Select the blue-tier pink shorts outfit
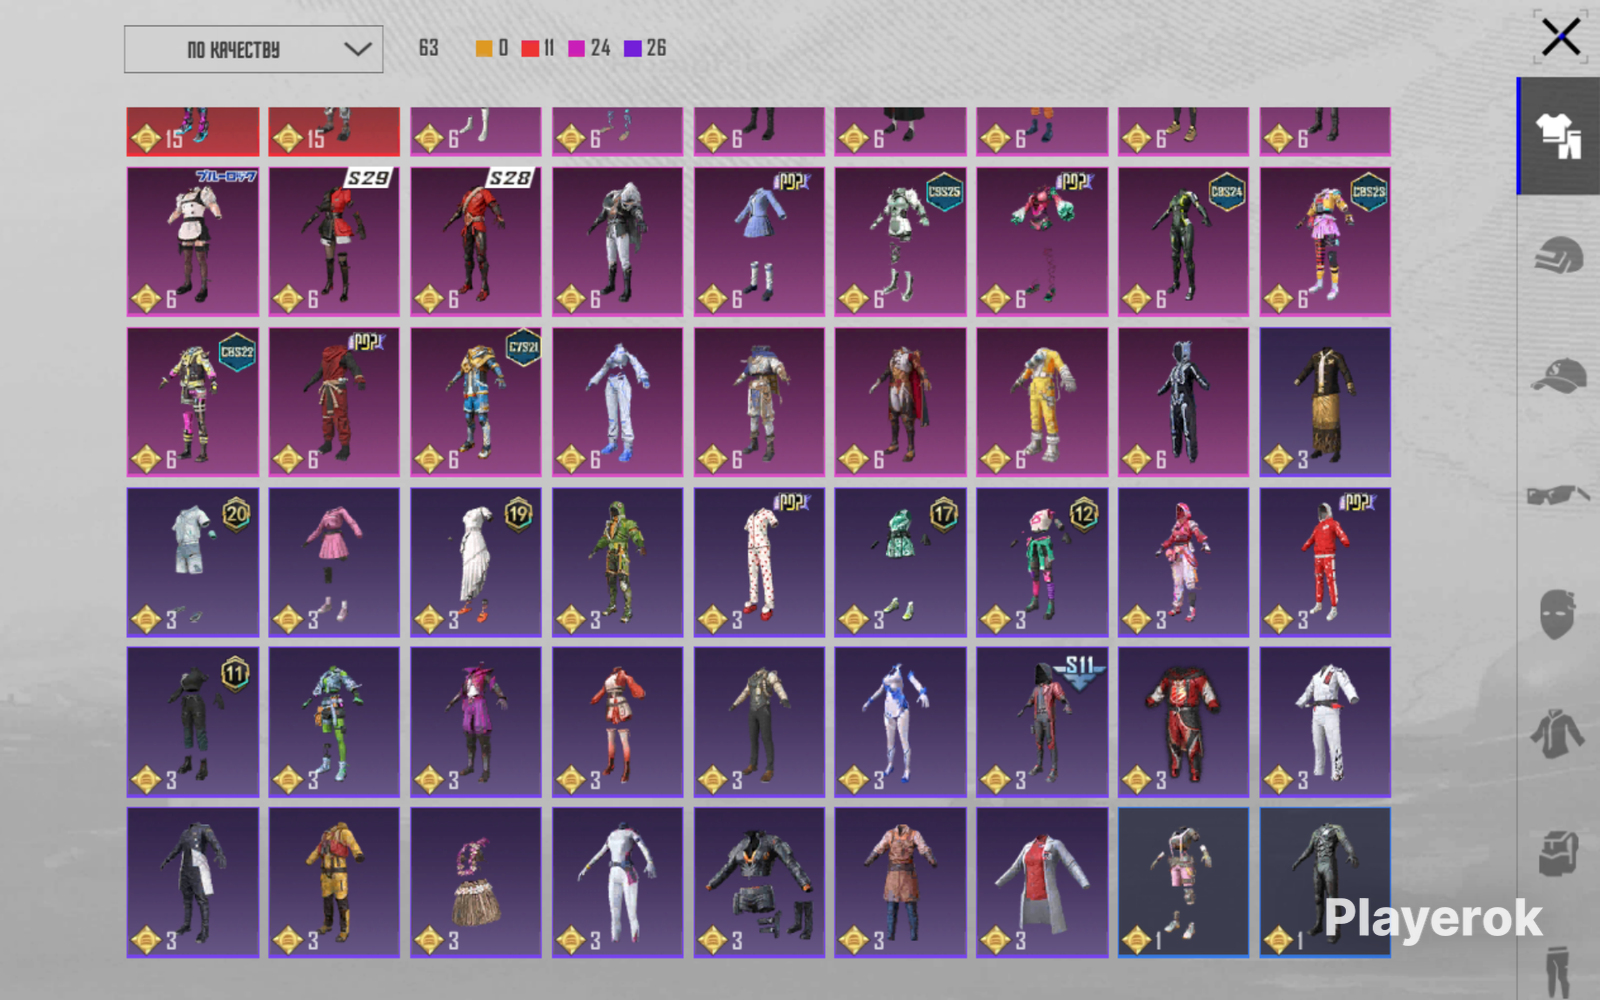This screenshot has height=1000, width=1600. (1184, 883)
